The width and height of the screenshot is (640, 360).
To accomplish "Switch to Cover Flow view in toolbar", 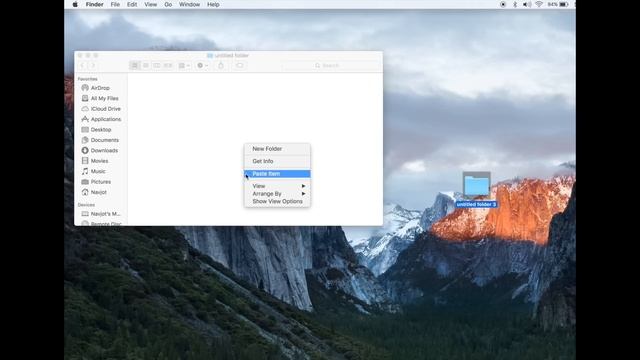I will click(x=168, y=65).
